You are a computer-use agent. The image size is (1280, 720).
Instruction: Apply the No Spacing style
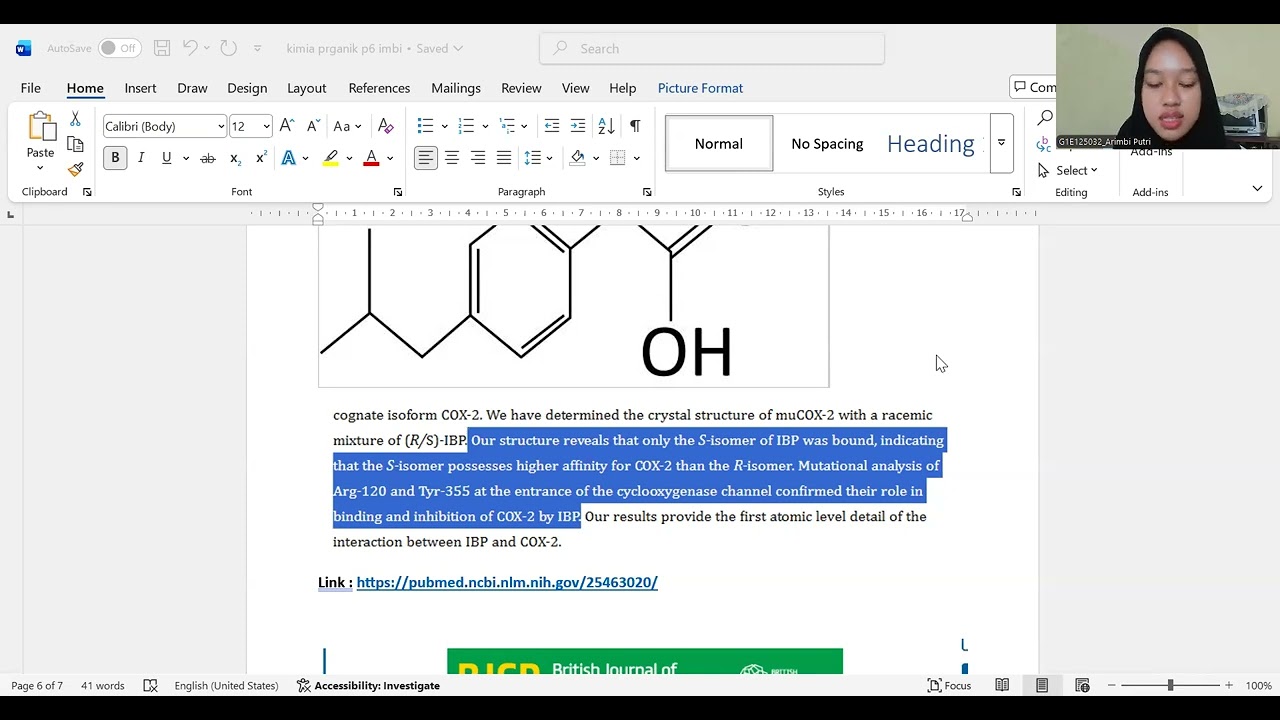coord(827,144)
